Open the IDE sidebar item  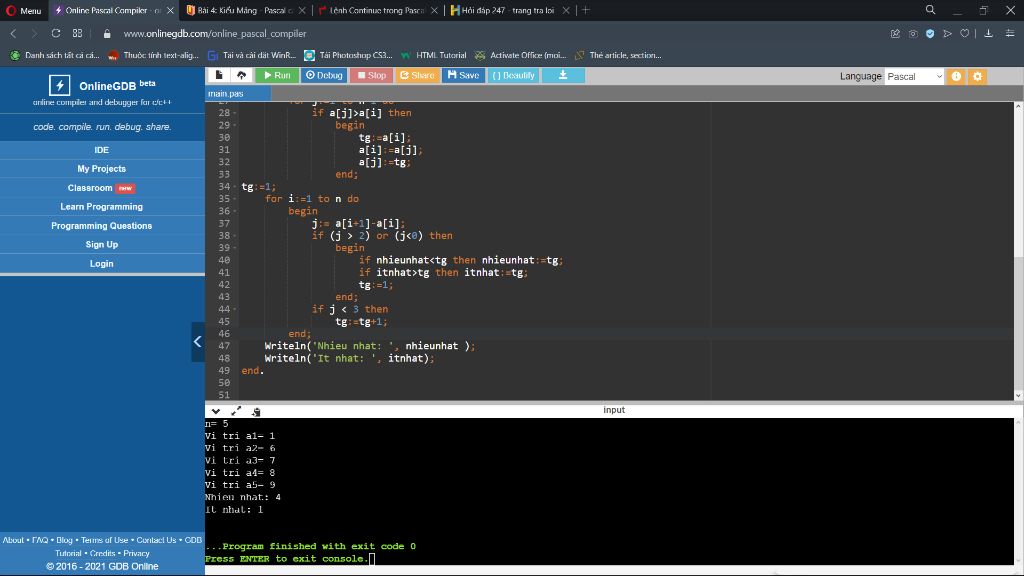tap(101, 150)
